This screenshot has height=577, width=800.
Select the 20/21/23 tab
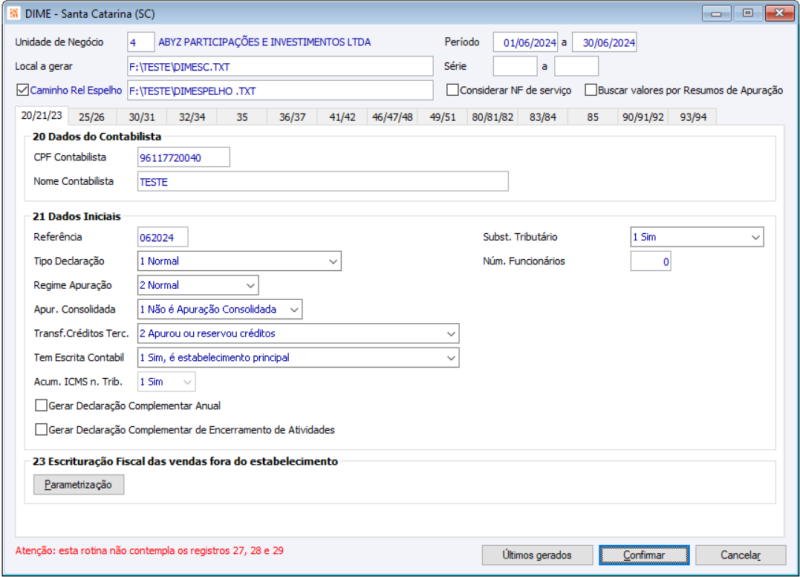[41, 116]
